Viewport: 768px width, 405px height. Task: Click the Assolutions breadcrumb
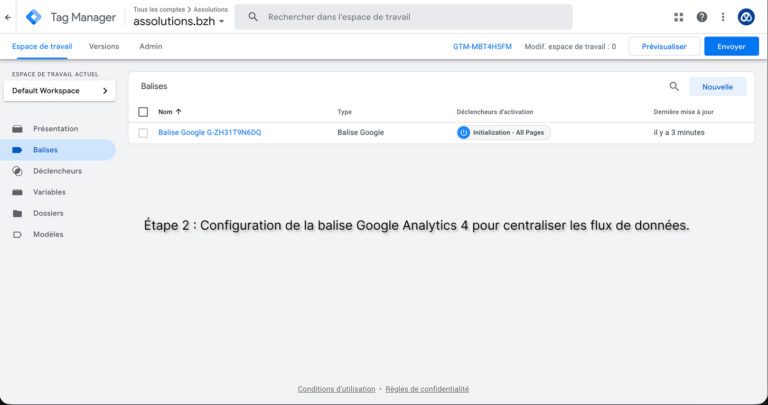[211, 9]
